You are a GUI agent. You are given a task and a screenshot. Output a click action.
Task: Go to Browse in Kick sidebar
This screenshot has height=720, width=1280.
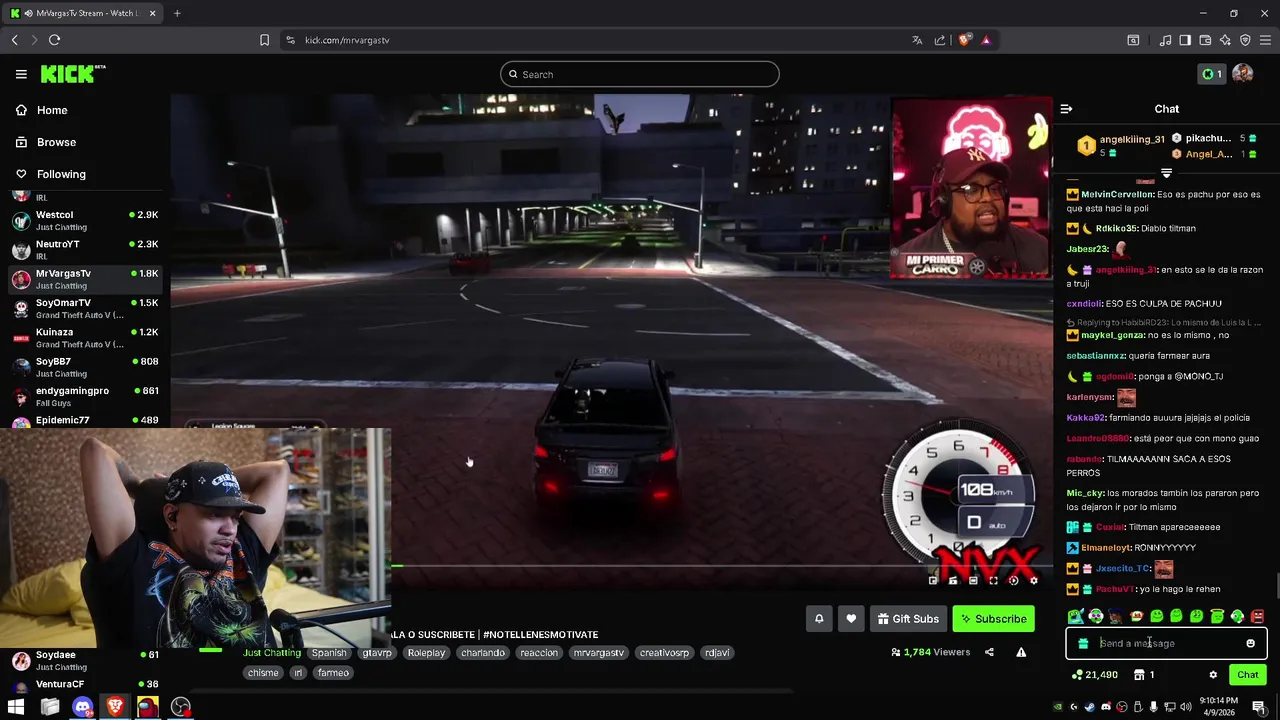point(46,142)
